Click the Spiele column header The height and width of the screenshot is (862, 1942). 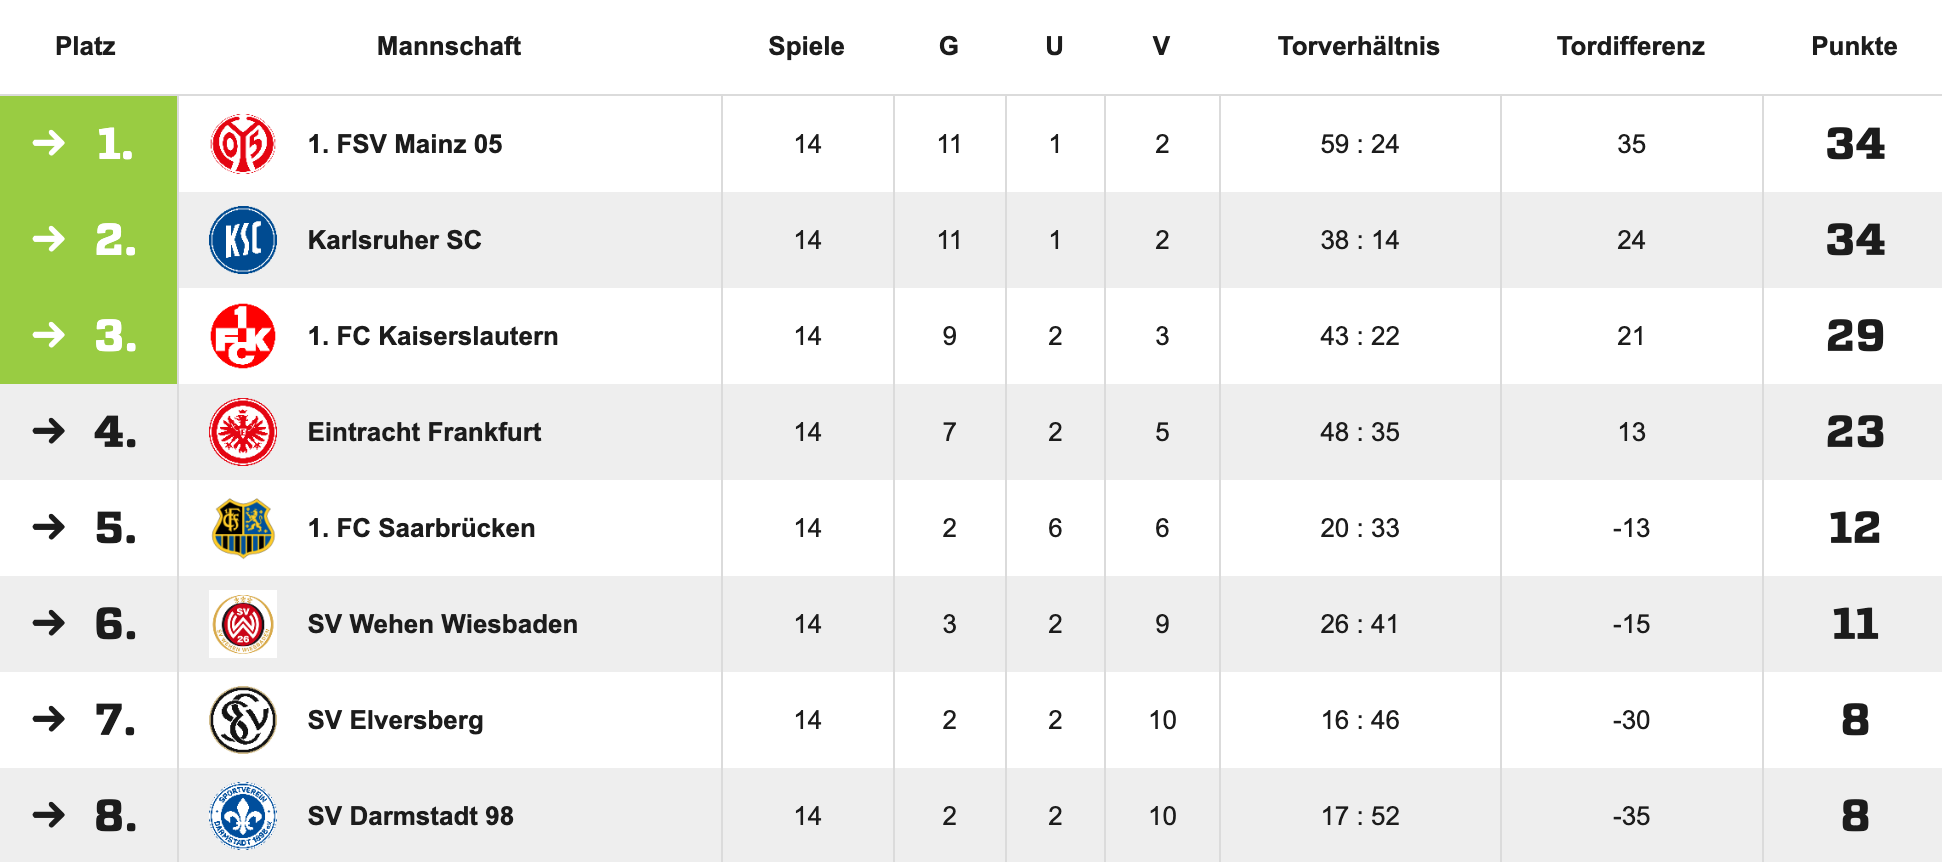pyautogui.click(x=806, y=46)
